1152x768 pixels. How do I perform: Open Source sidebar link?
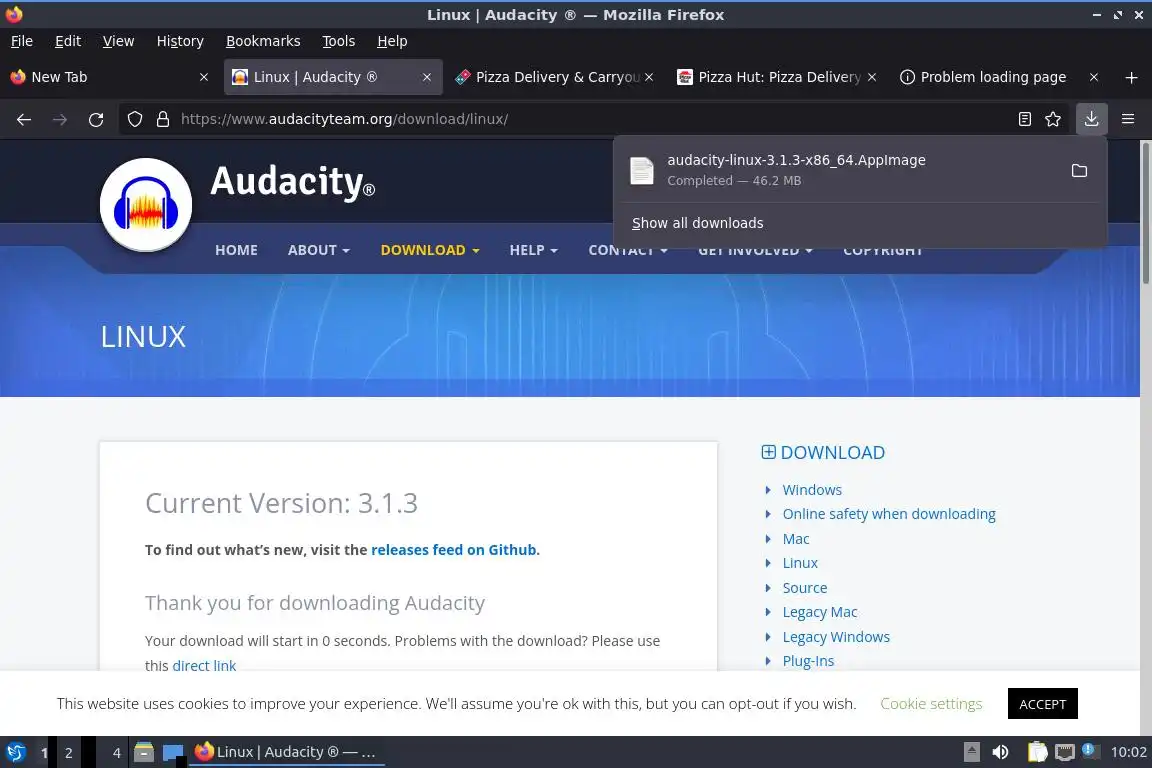804,588
